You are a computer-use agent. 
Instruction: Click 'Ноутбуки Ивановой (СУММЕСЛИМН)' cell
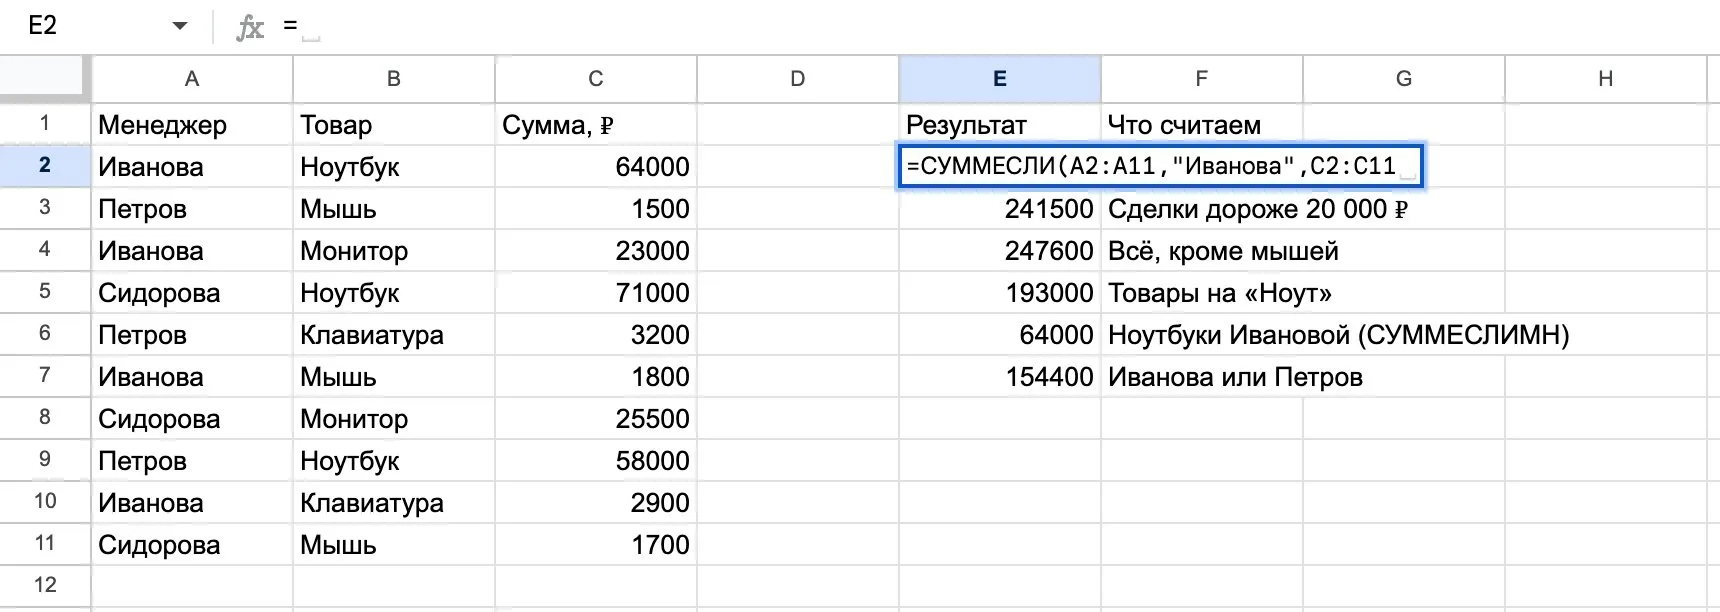[1339, 335]
